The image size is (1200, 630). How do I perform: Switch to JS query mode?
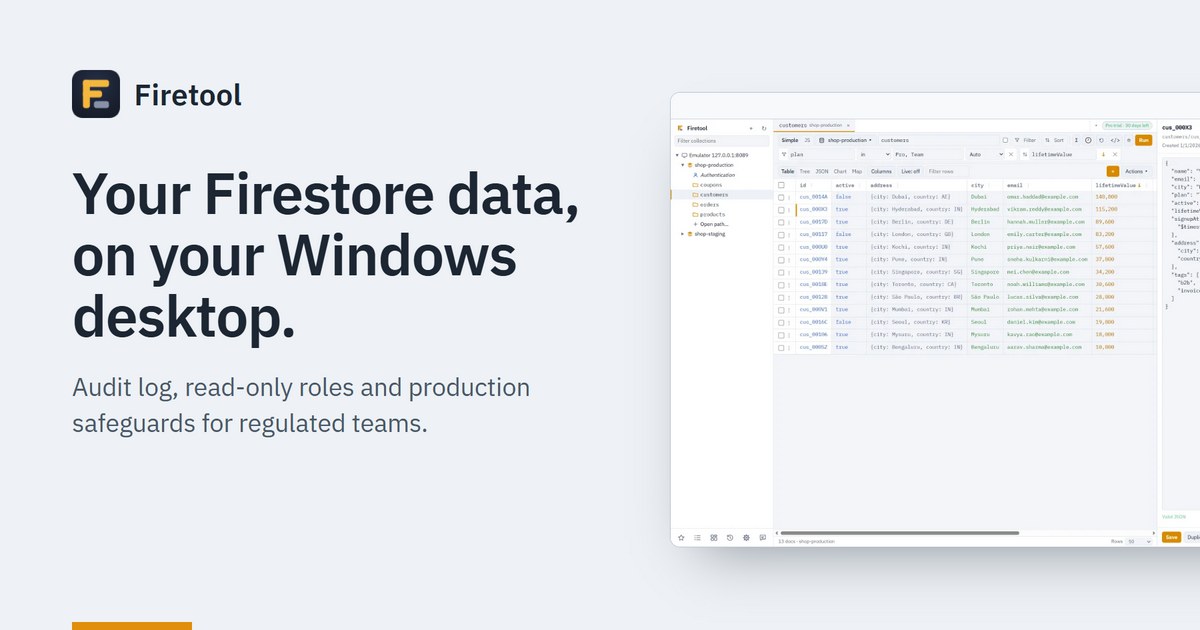[807, 140]
